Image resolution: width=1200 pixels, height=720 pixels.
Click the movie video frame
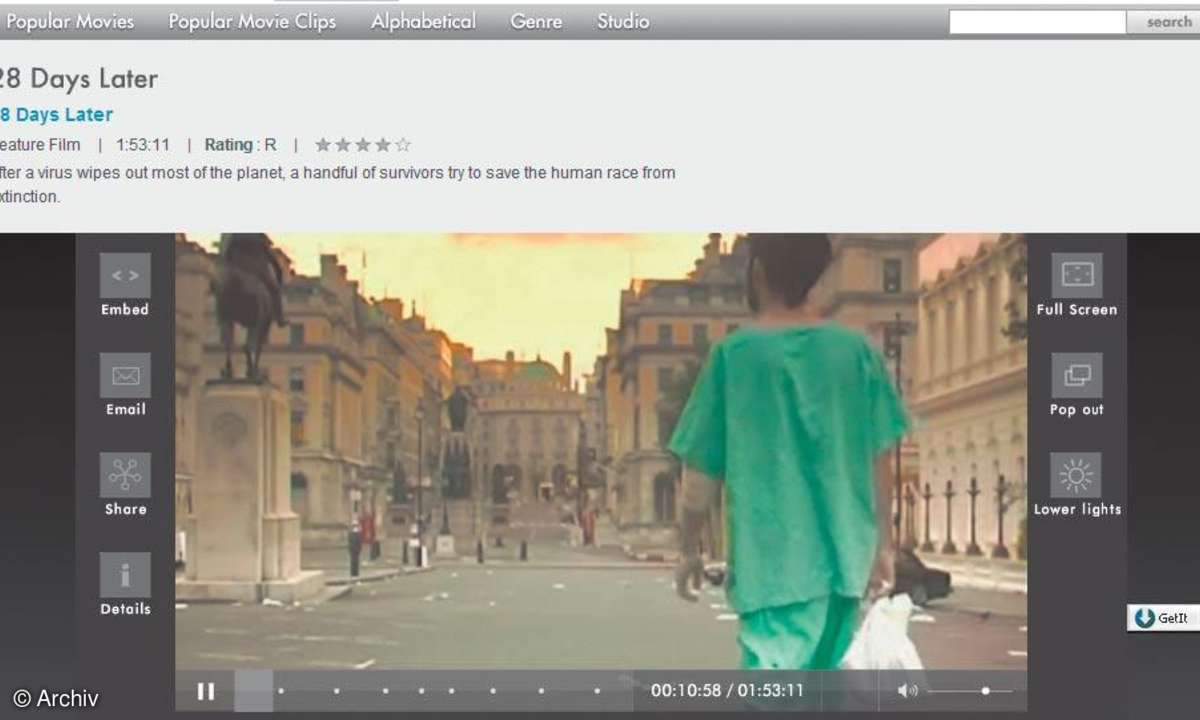click(601, 451)
